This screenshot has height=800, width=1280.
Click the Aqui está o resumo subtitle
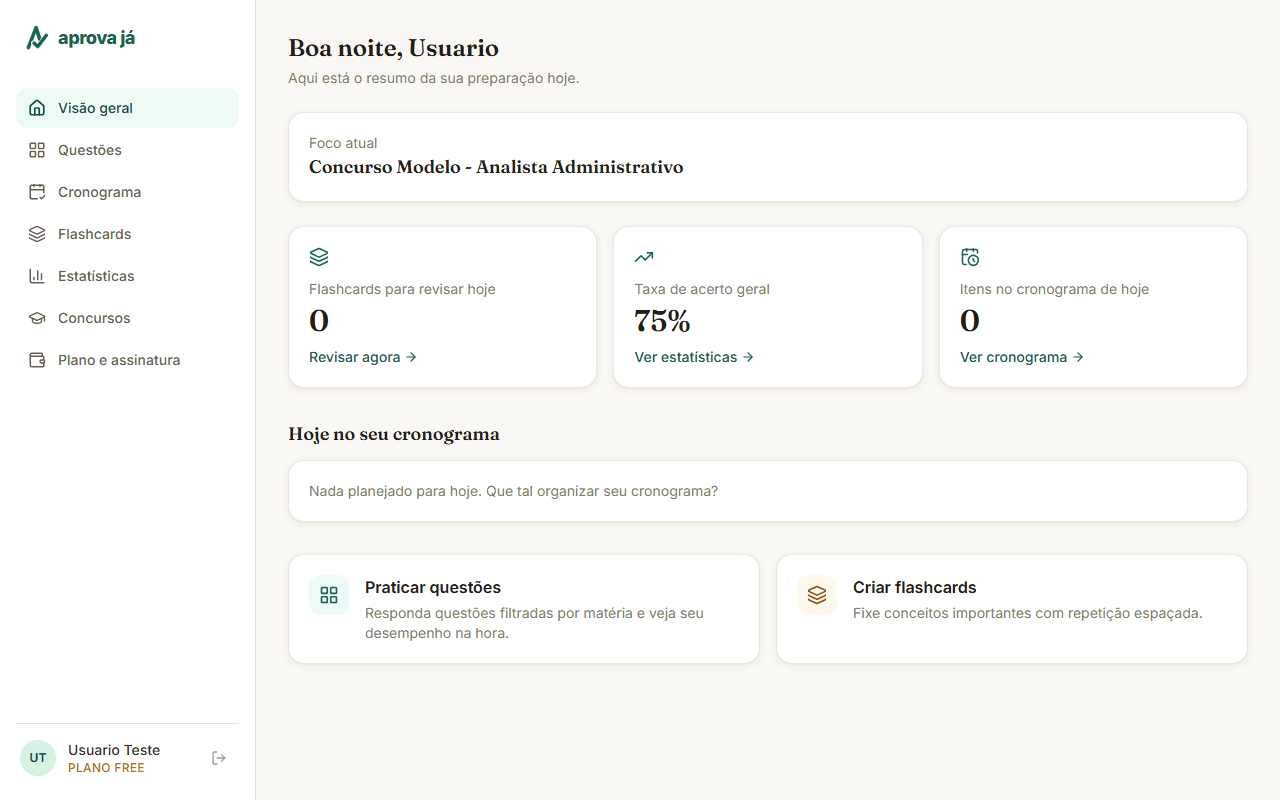(434, 78)
